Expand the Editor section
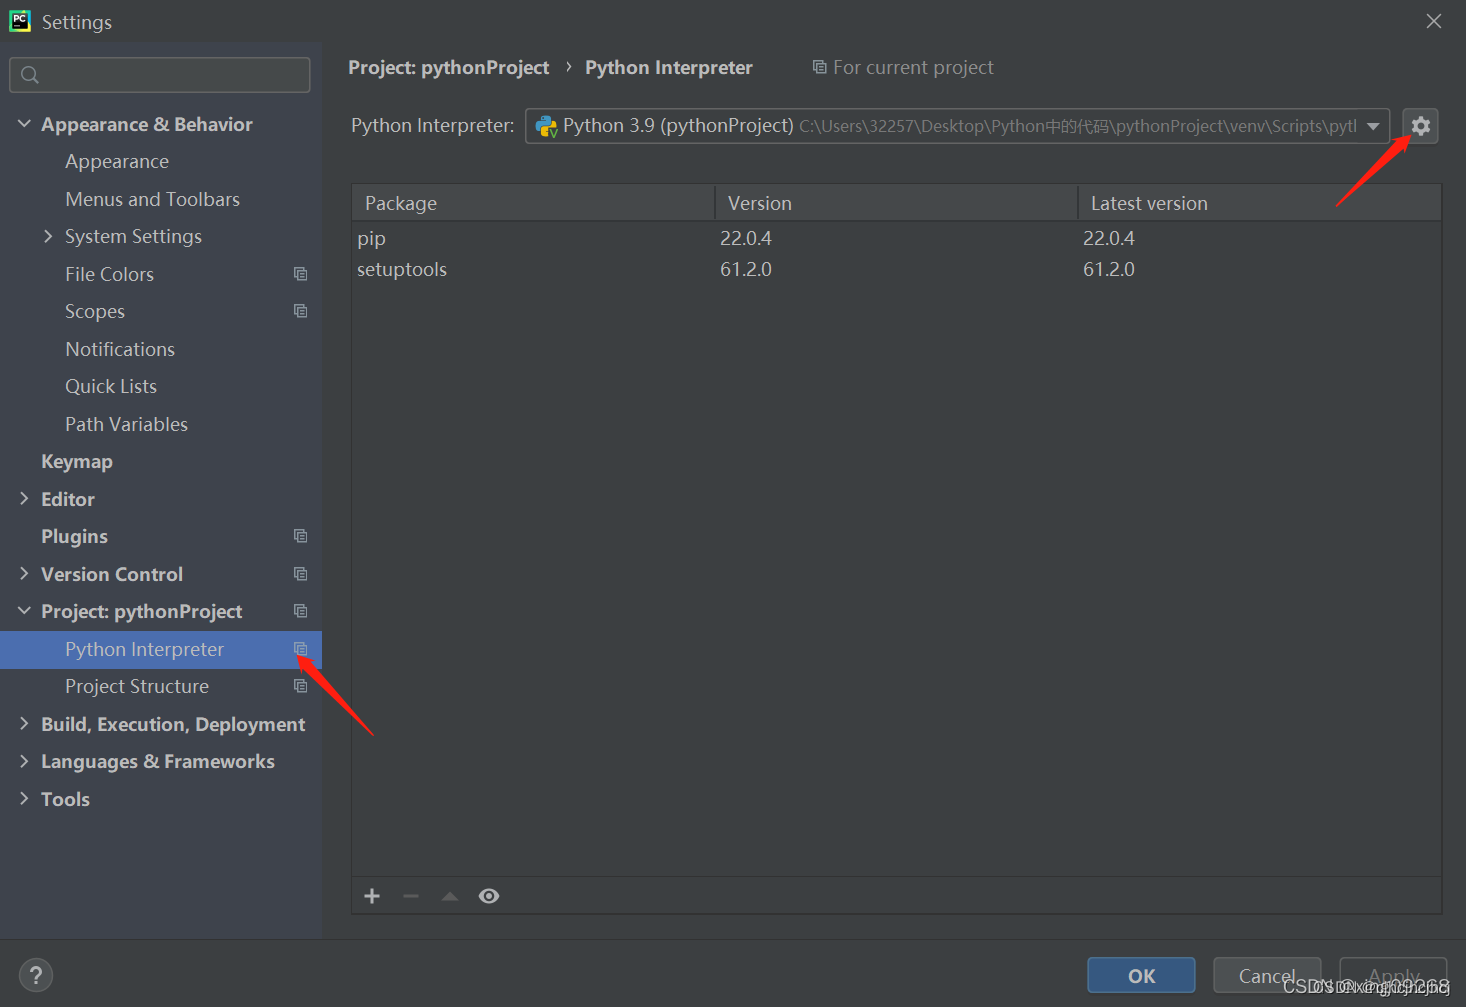This screenshot has width=1466, height=1007. pyautogui.click(x=24, y=499)
